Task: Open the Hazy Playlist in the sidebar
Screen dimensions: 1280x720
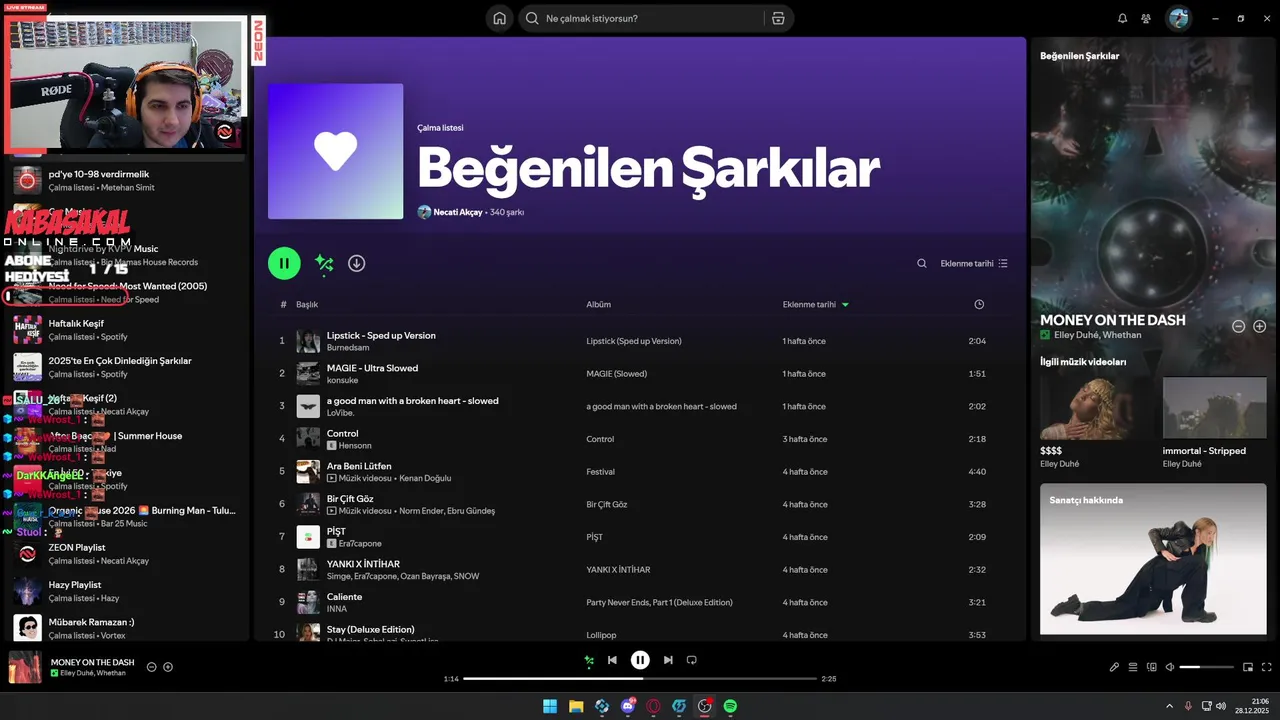Action: point(125,591)
